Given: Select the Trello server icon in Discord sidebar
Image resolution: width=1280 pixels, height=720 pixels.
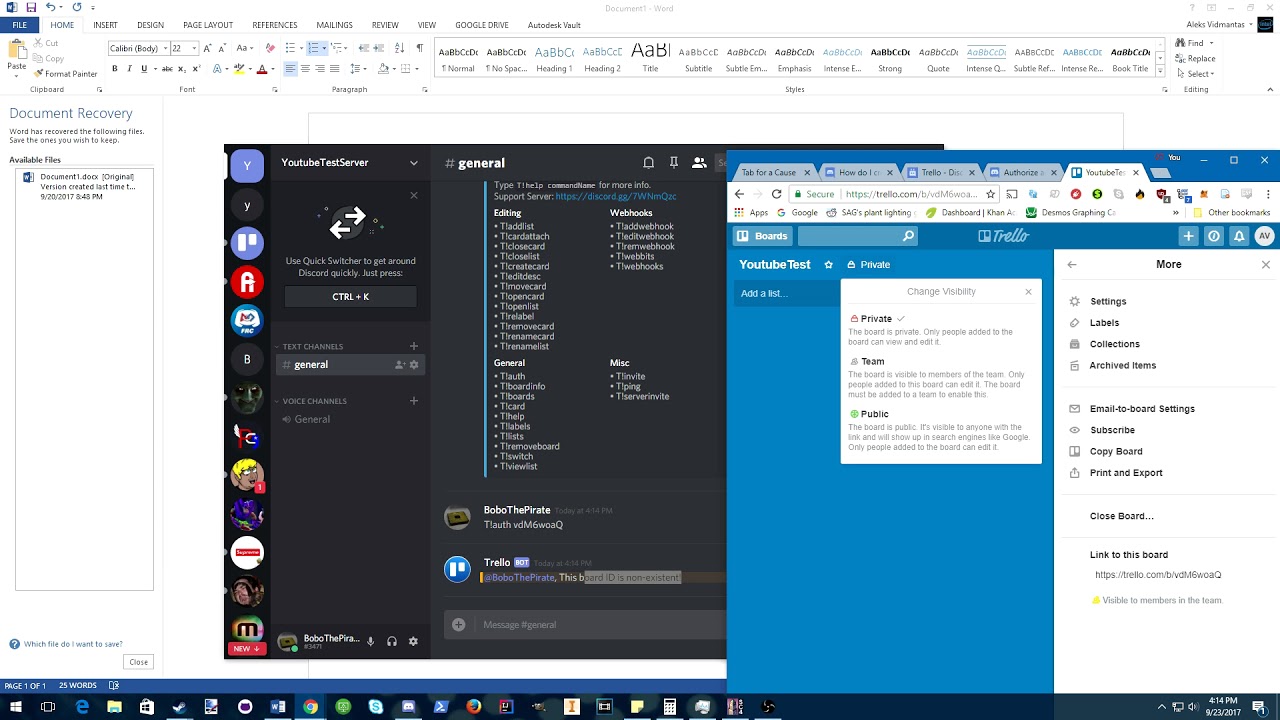Looking at the screenshot, I should click(247, 243).
